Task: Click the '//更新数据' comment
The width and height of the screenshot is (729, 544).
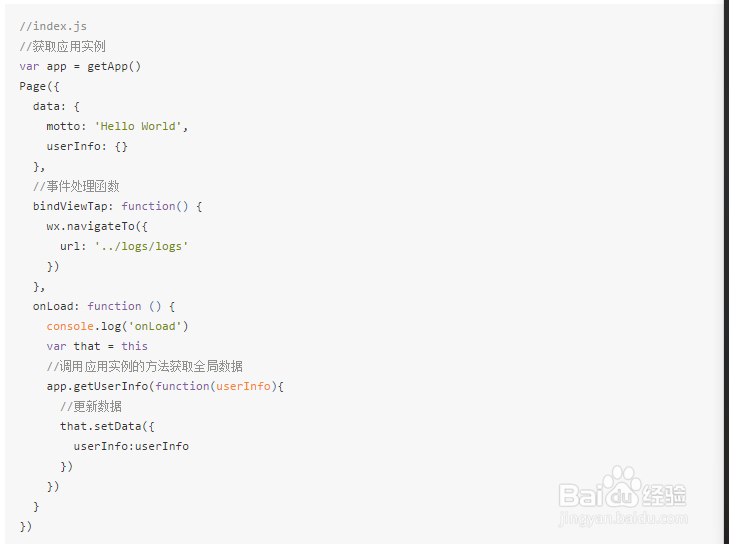Action: (90, 406)
